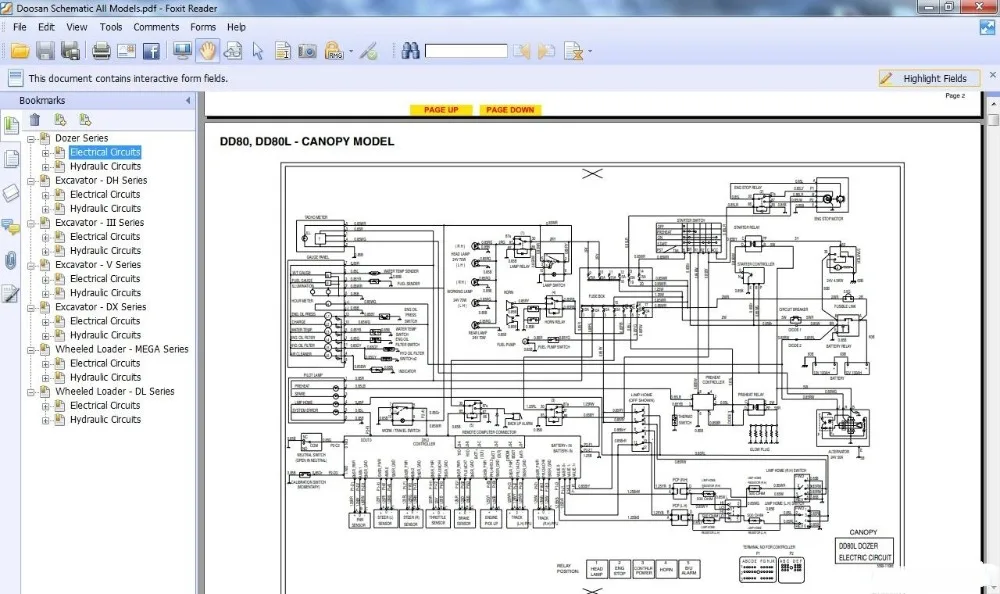This screenshot has height=594, width=1000.
Task: Collapse the Excavator - V Series node
Action: click(31, 265)
